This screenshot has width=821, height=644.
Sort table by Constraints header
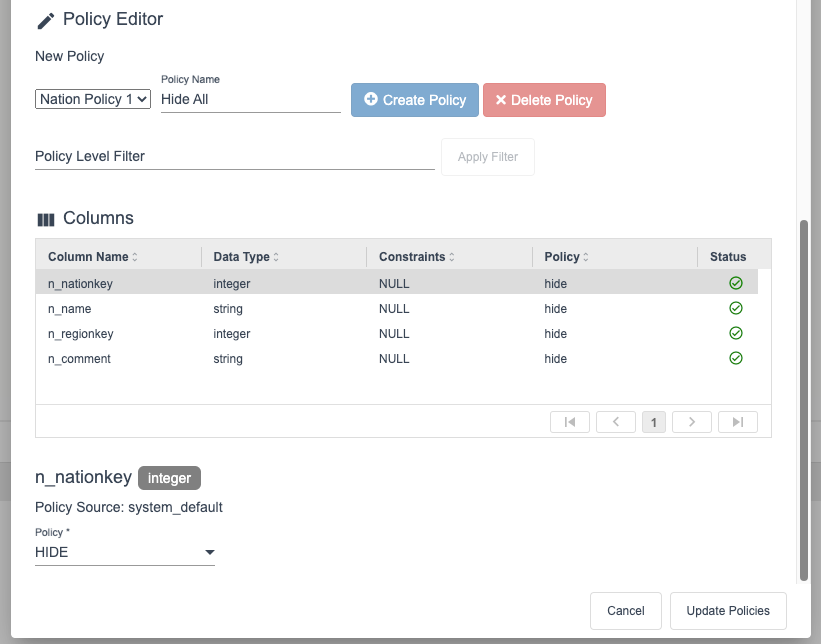point(417,257)
